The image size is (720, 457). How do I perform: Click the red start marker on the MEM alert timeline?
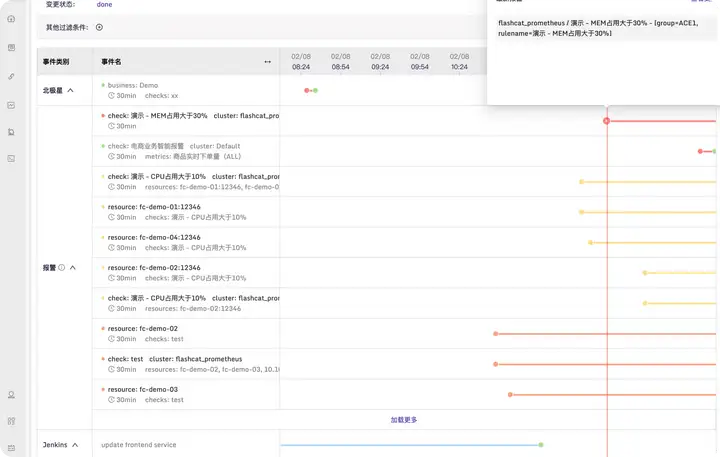(x=606, y=121)
